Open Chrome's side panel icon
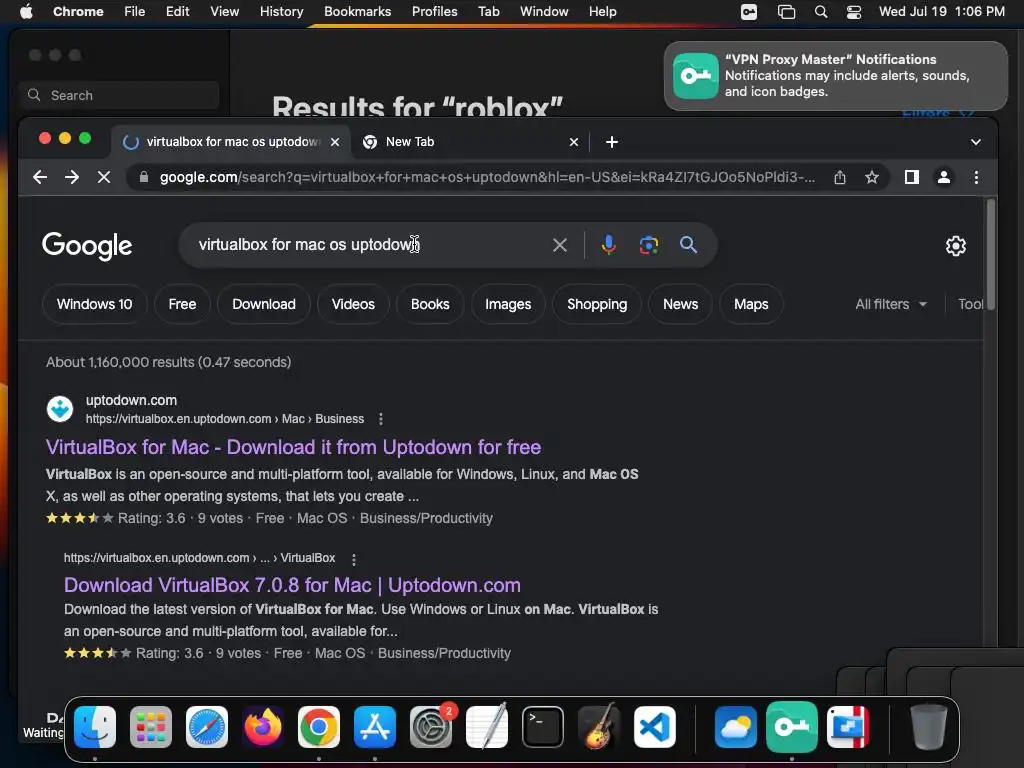Viewport: 1024px width, 768px height. 912,177
